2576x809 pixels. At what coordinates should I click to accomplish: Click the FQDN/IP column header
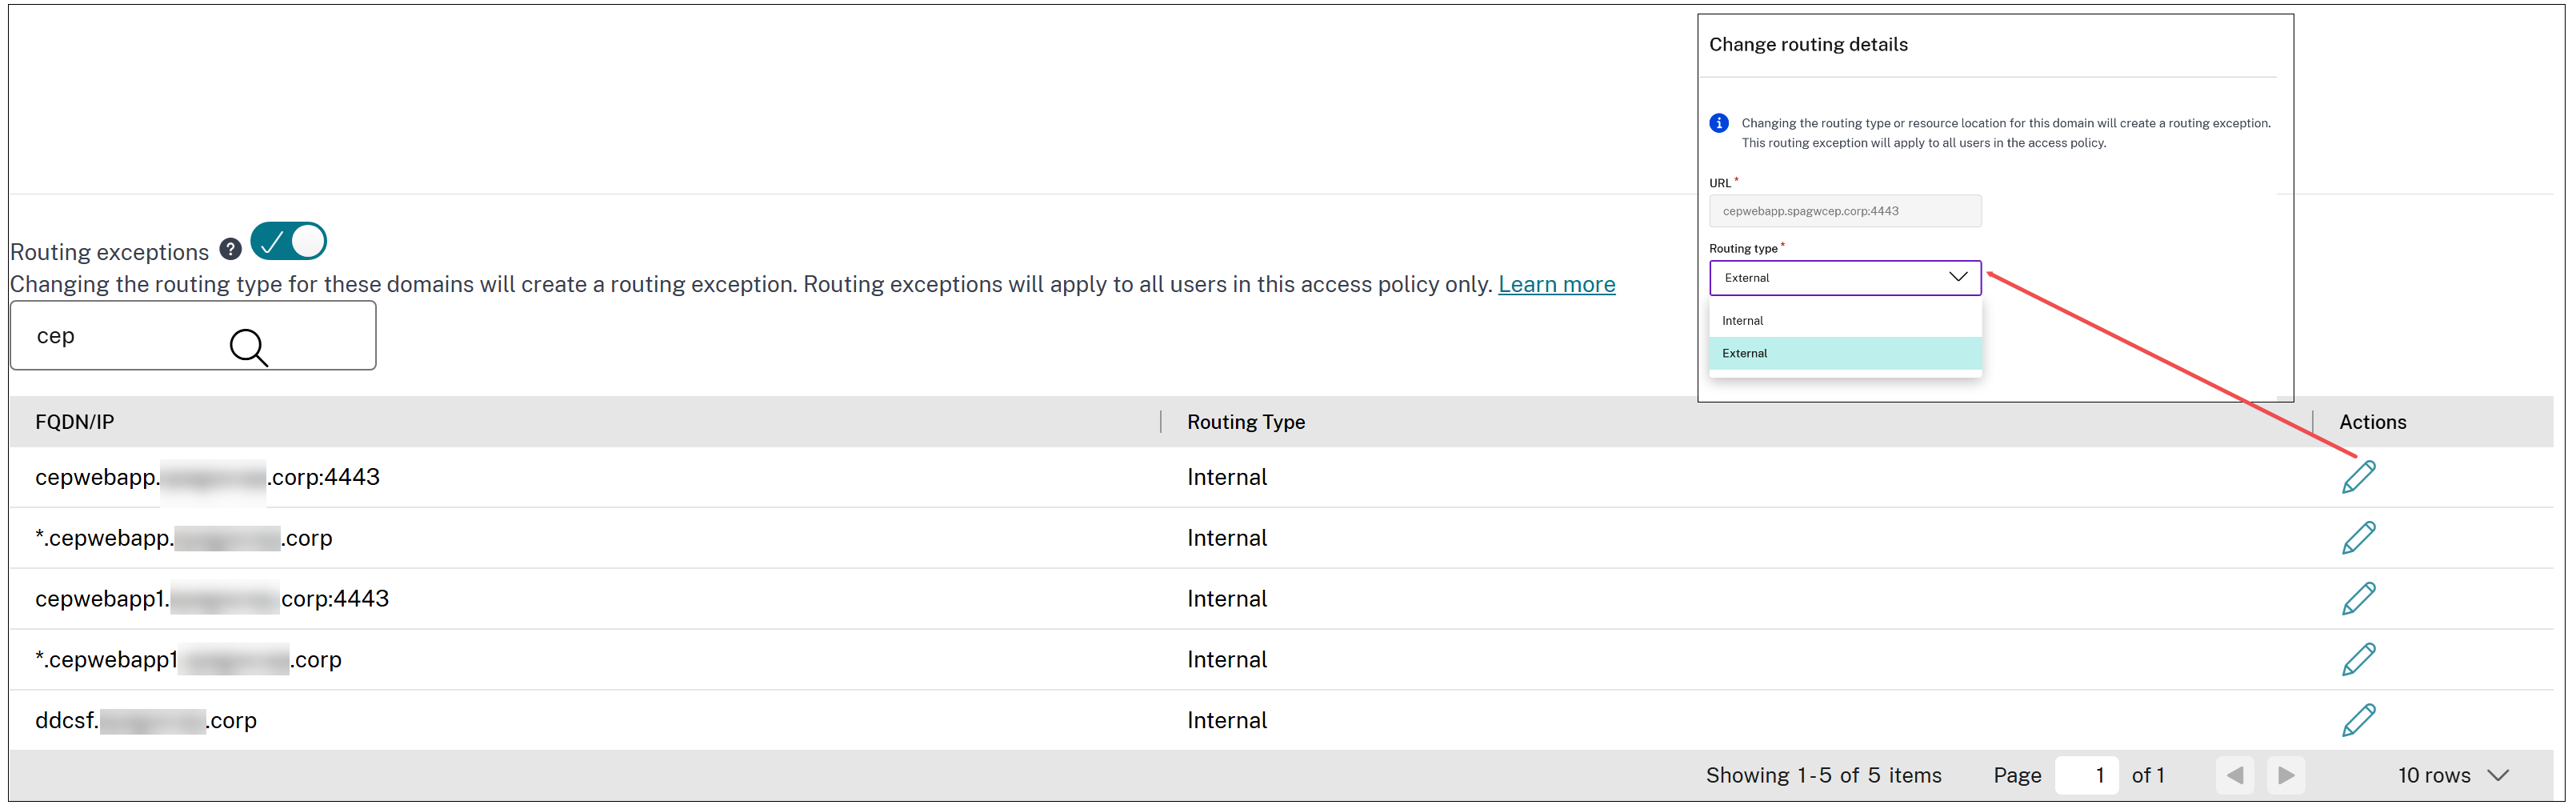[x=74, y=421]
